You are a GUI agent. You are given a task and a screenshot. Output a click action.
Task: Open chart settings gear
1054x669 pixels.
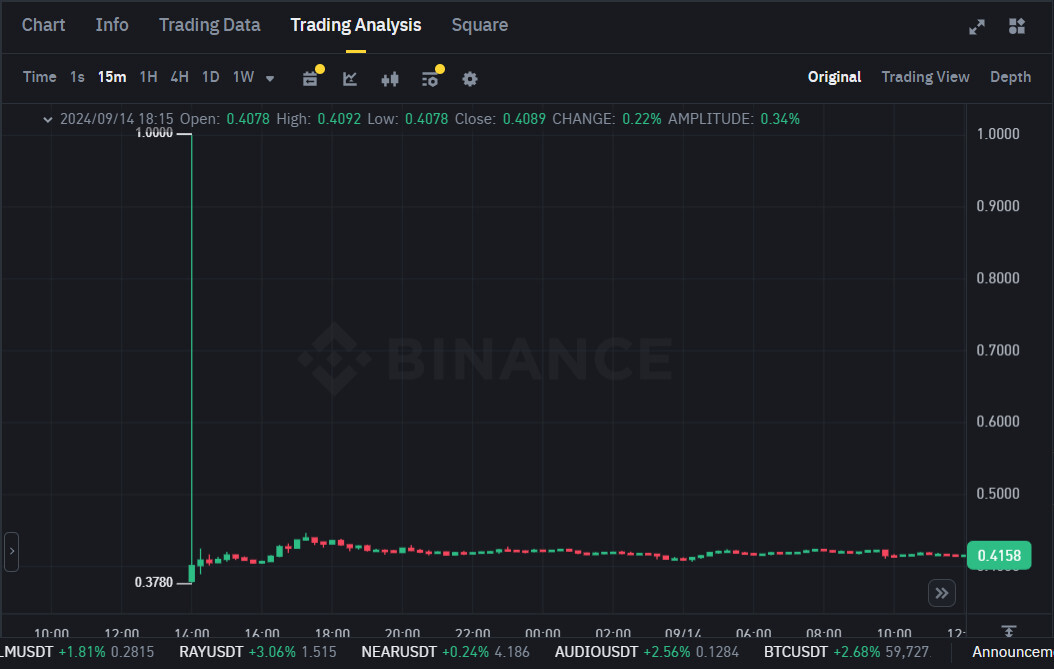tap(470, 79)
